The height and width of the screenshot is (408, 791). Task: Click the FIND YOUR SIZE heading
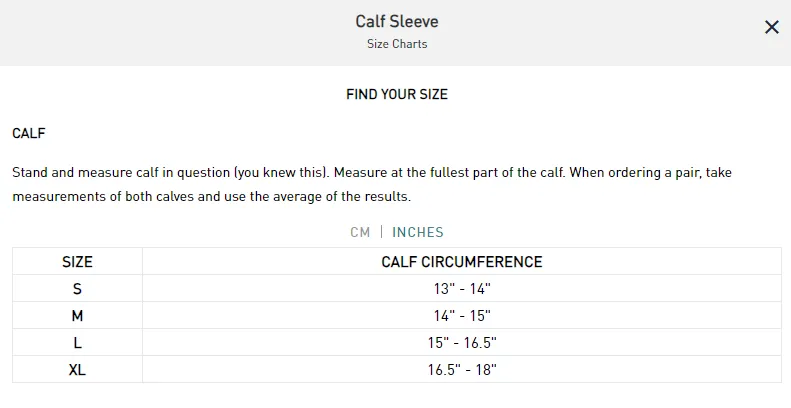click(x=397, y=94)
